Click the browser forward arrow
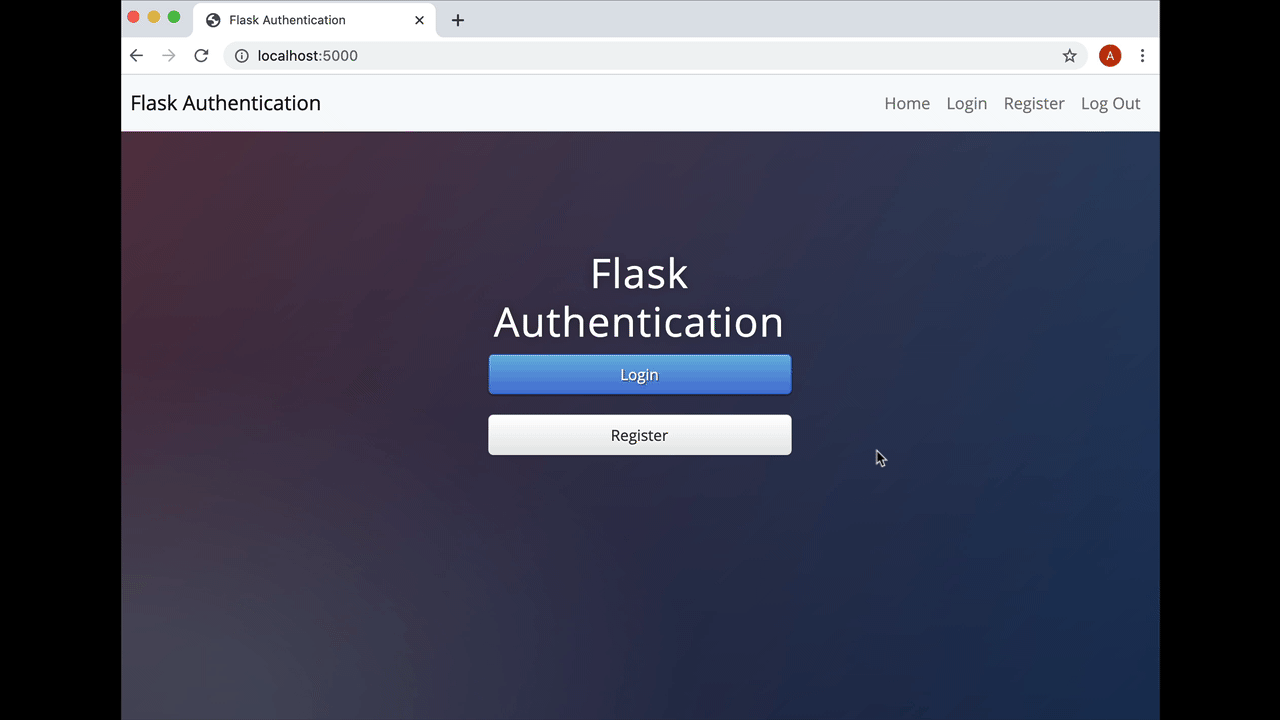Image resolution: width=1280 pixels, height=720 pixels. (x=169, y=56)
